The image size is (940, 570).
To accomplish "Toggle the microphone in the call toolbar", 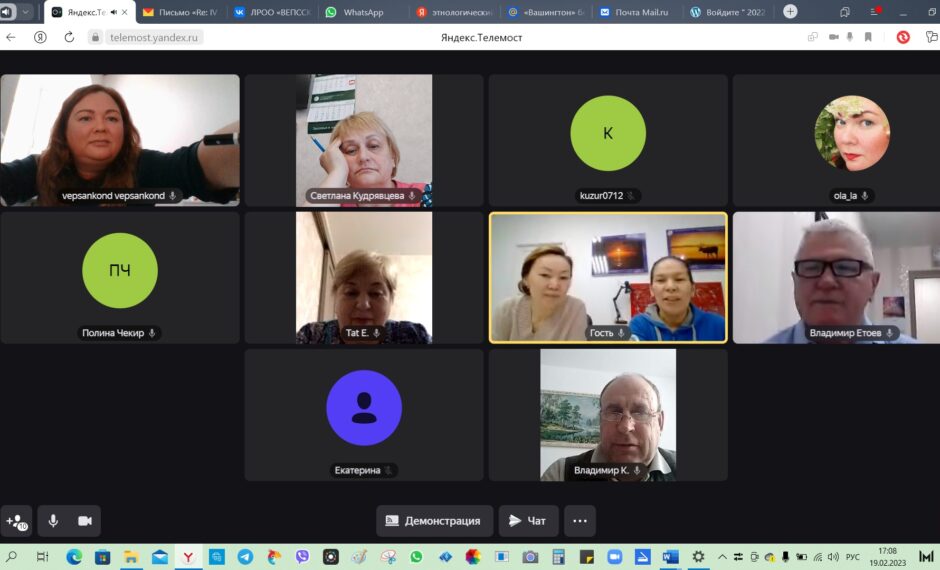I will coord(53,521).
